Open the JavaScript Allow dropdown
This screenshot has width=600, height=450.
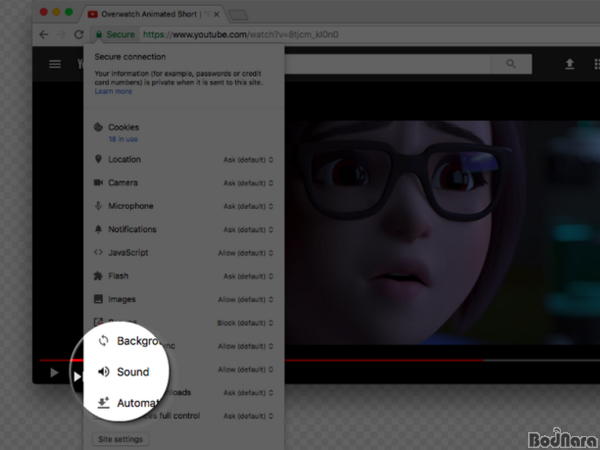(x=246, y=253)
